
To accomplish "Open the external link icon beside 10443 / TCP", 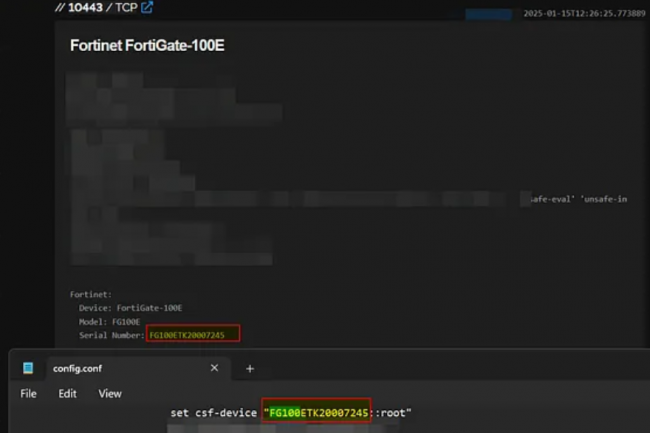I will (x=147, y=8).
